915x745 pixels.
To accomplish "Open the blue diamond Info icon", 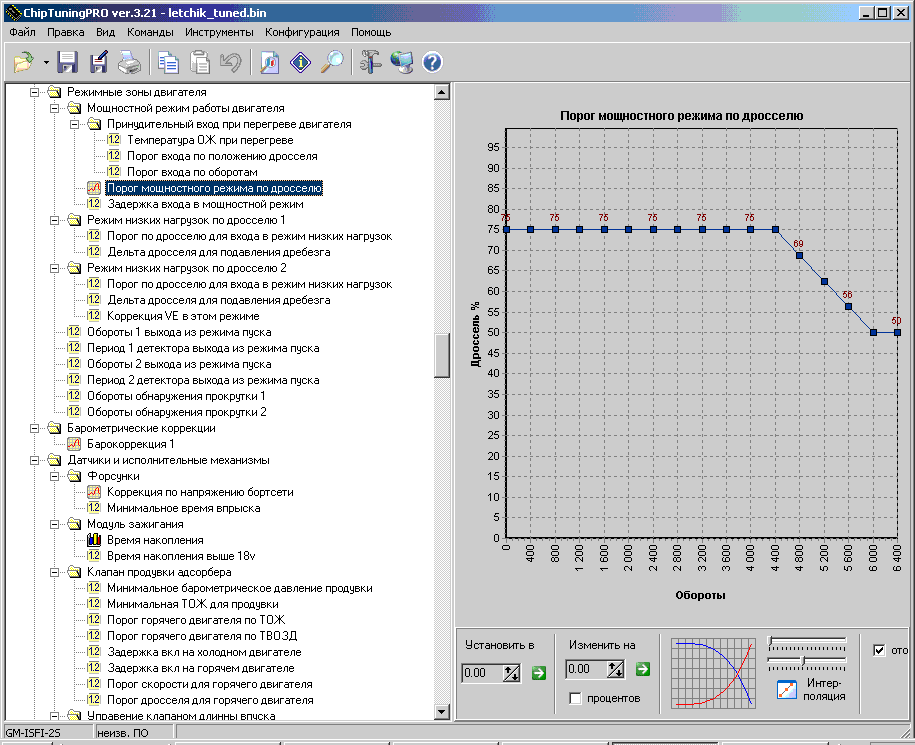I will 300,63.
